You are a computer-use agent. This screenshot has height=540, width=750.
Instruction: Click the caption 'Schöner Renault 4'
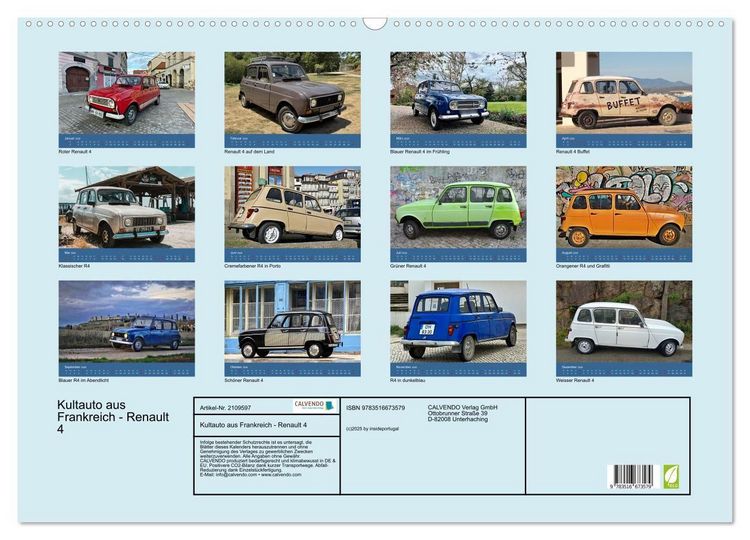[244, 380]
